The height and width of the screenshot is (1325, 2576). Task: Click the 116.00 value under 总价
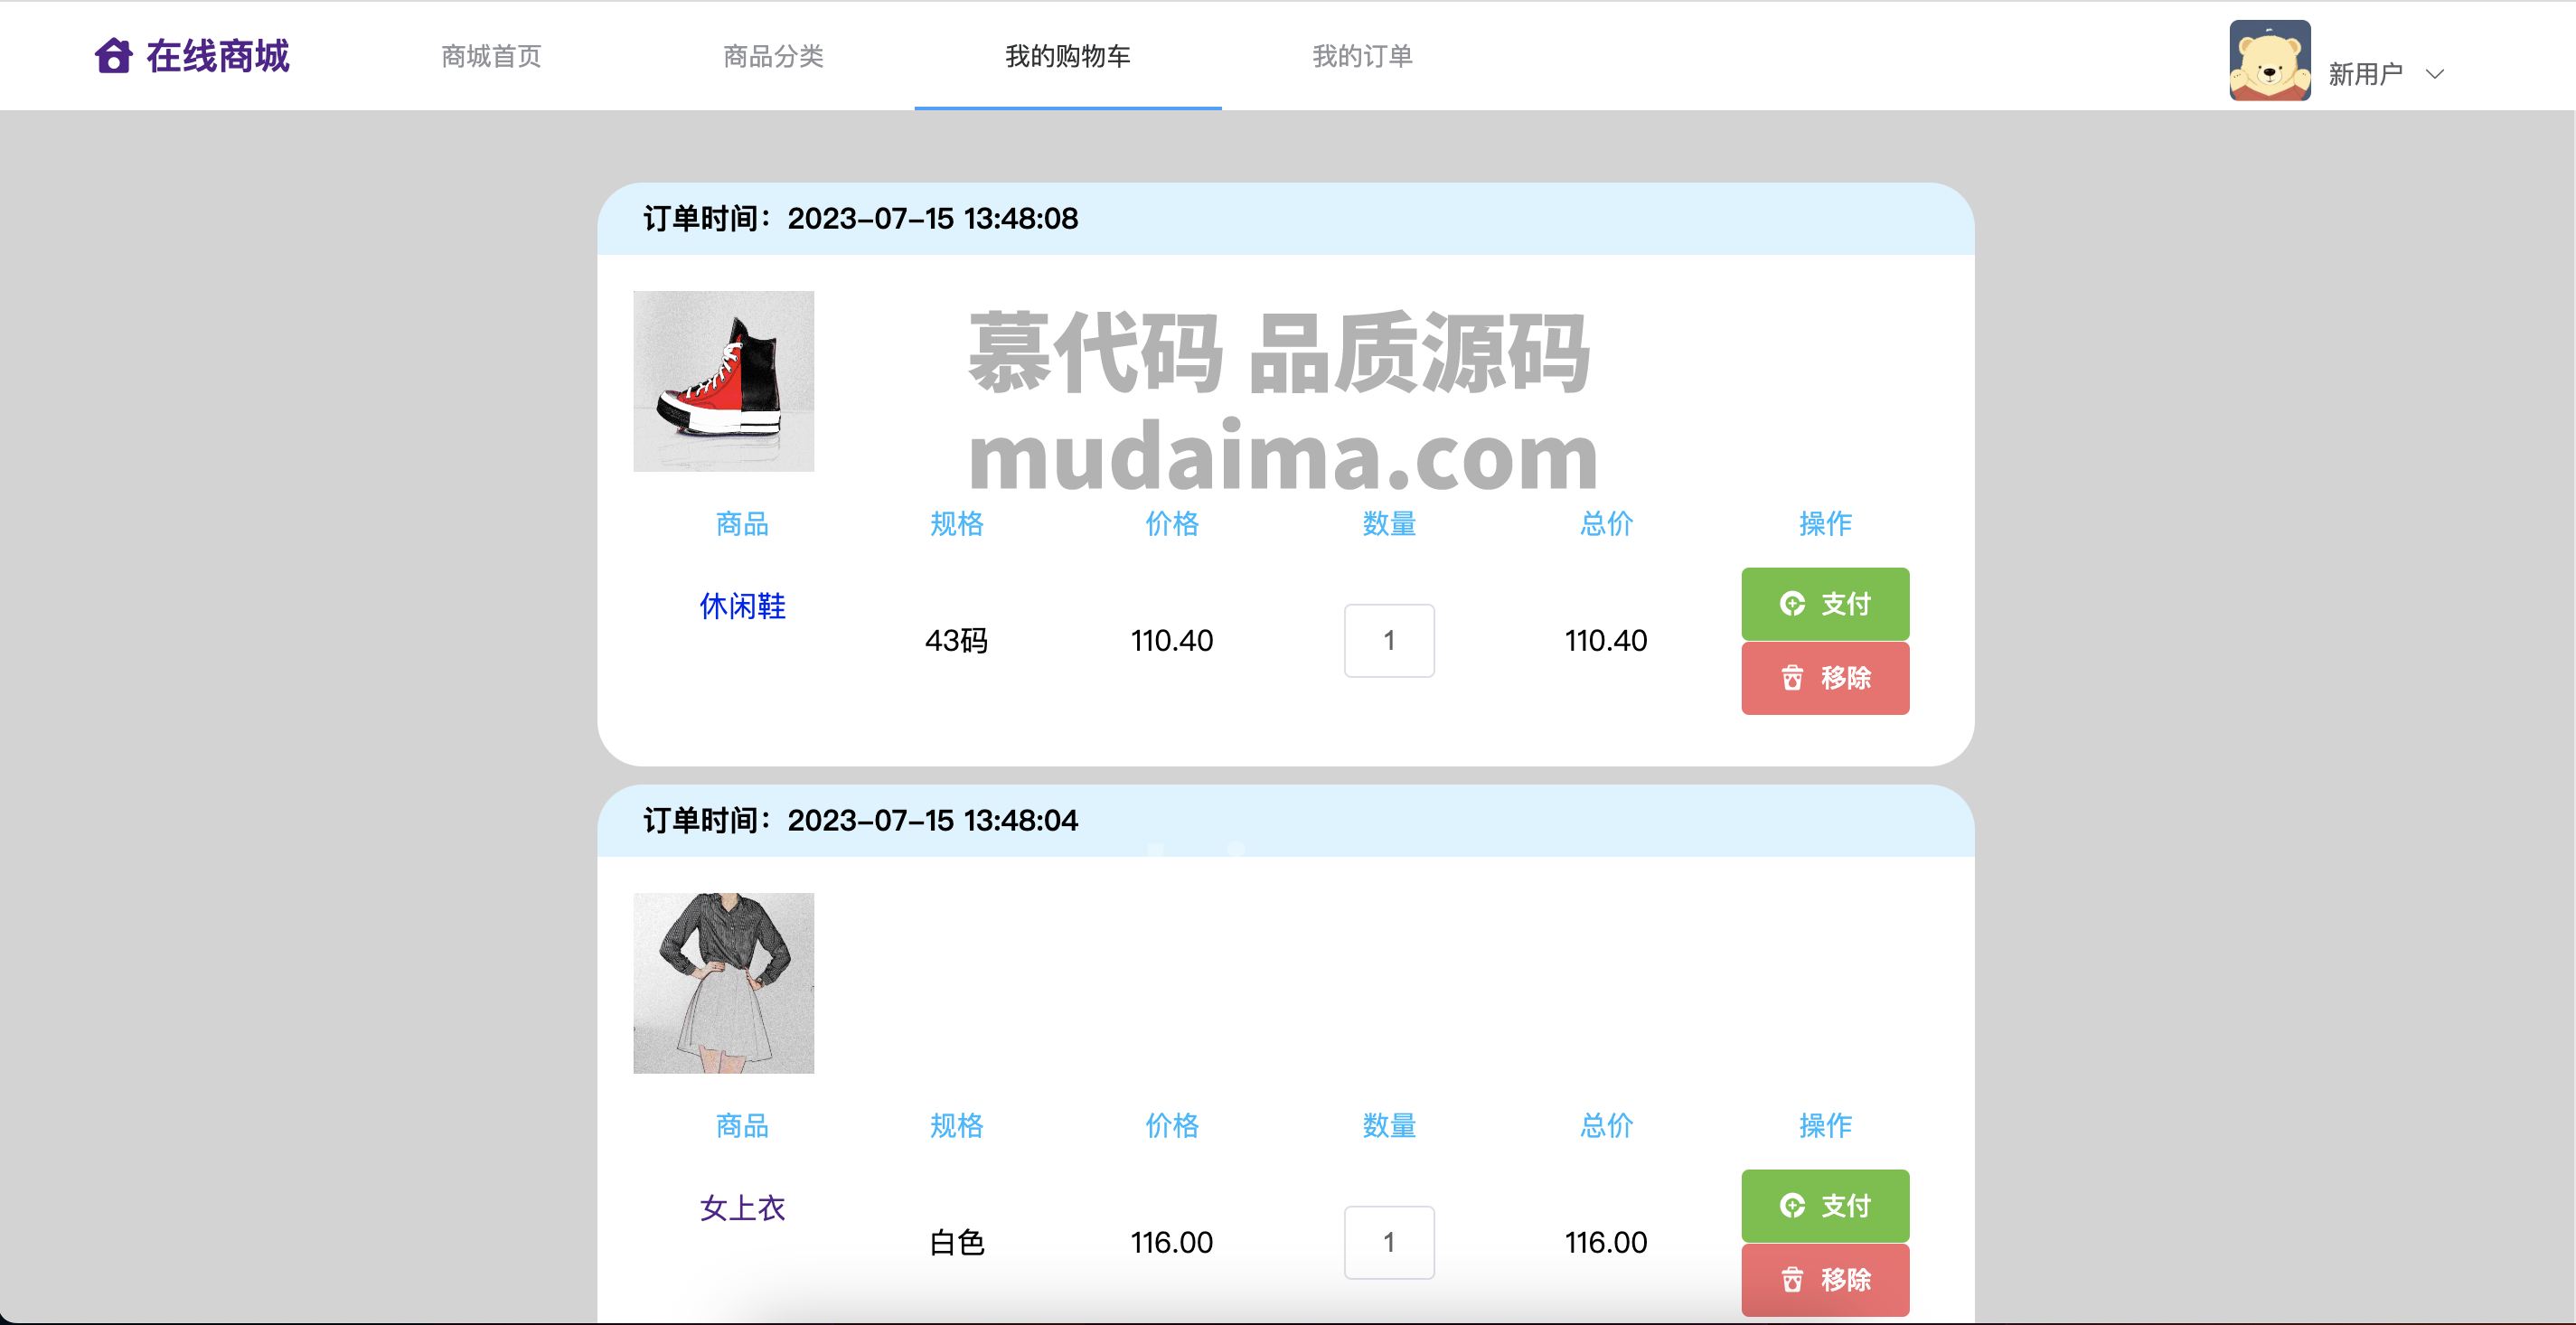1606,1243
